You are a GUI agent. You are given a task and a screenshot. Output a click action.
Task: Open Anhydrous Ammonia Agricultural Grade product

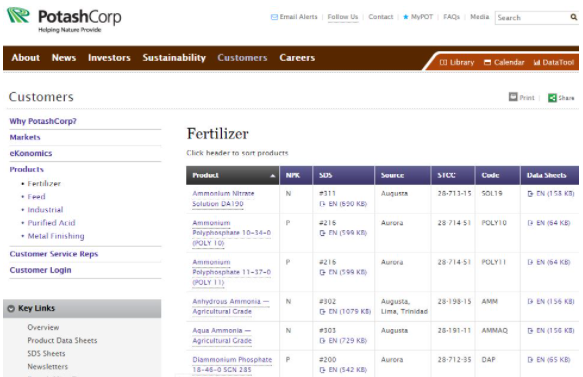(231, 306)
